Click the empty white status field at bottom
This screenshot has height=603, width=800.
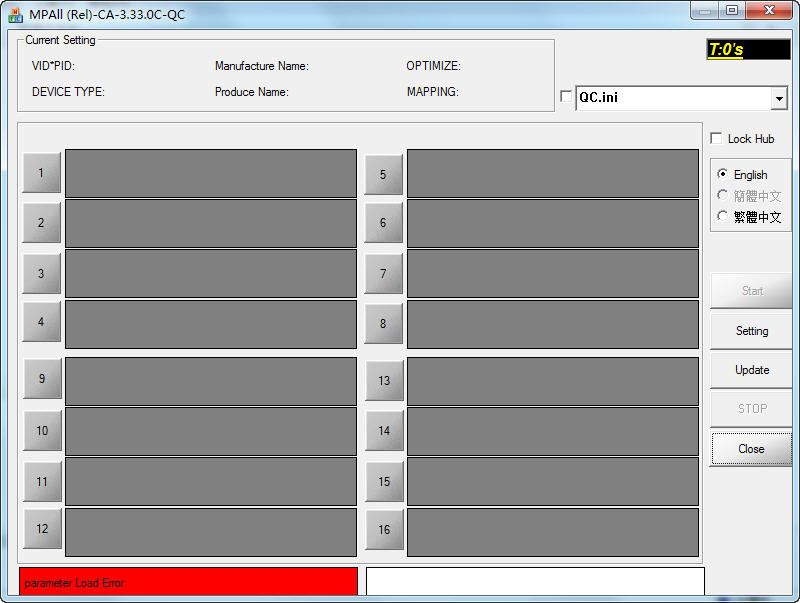tap(535, 582)
